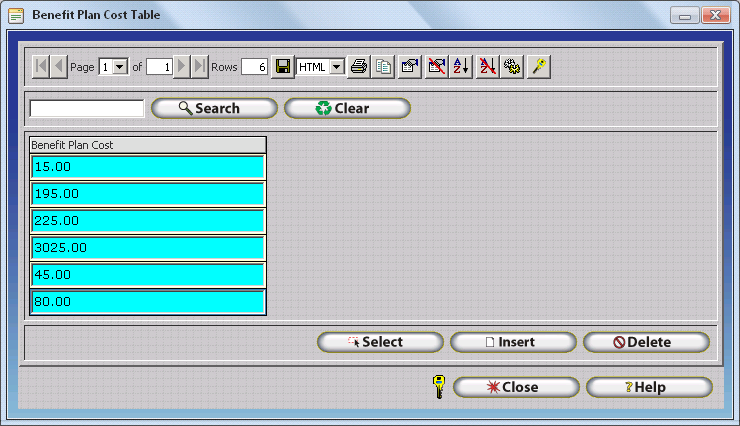Select the 195.00 cost row
The width and height of the screenshot is (740, 426).
148,194
